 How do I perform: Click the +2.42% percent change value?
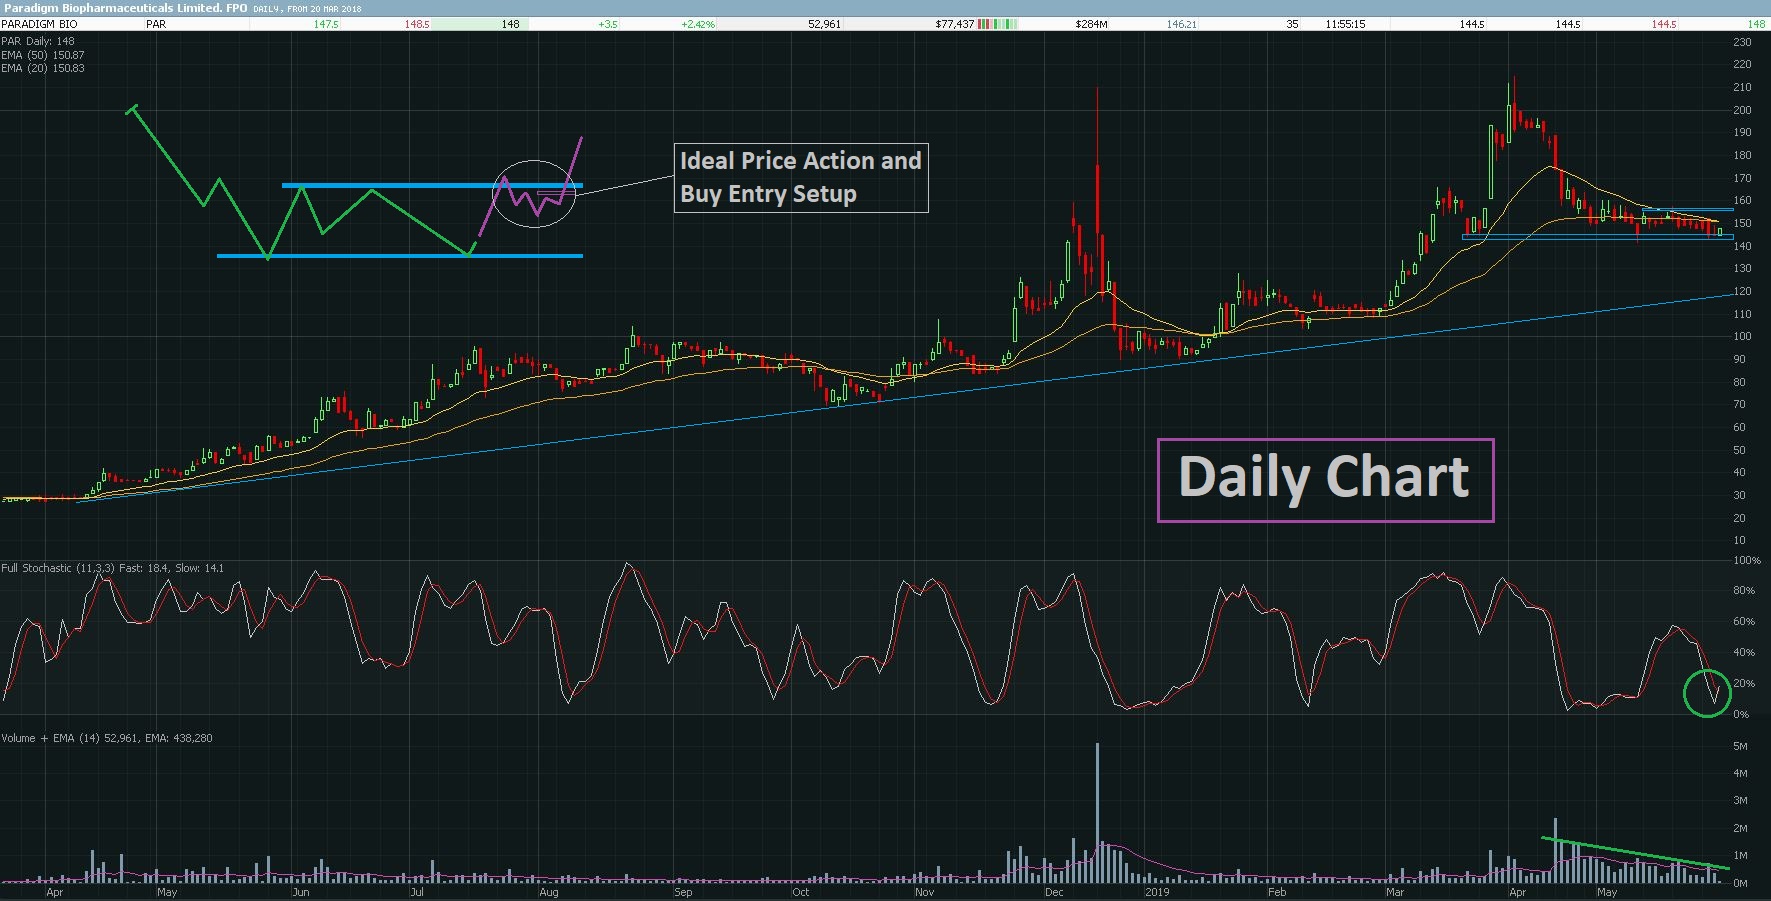coord(697,24)
